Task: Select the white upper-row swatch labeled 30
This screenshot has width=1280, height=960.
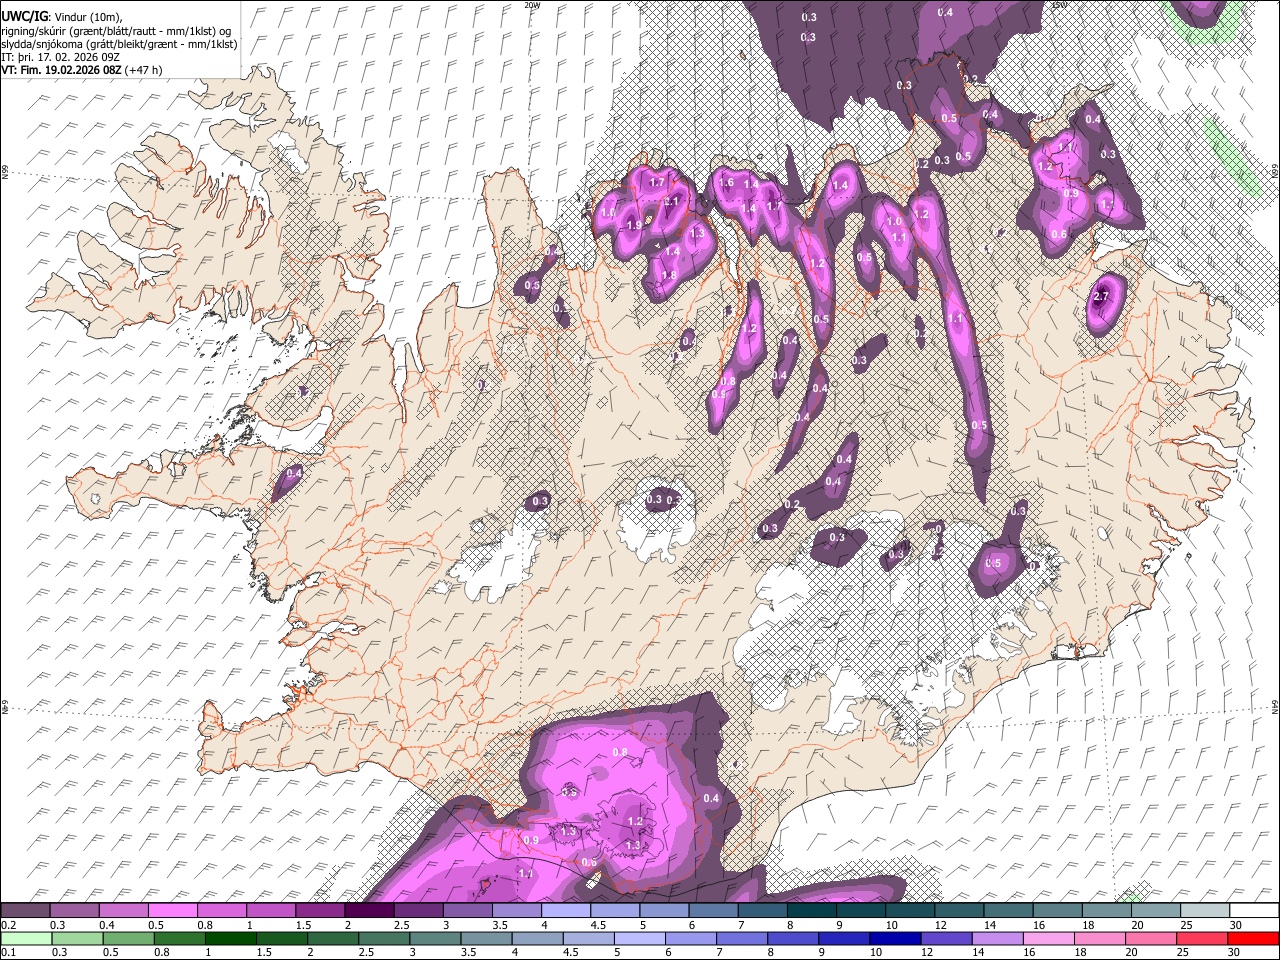Action: (1254, 910)
